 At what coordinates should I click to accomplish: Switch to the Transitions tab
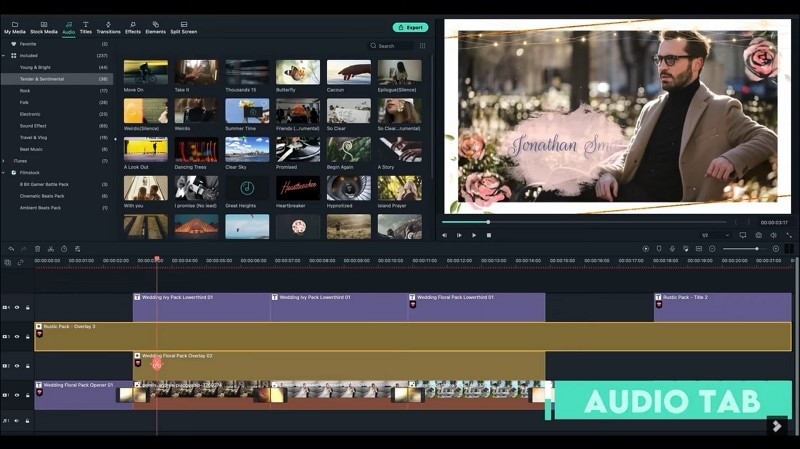tap(108, 28)
